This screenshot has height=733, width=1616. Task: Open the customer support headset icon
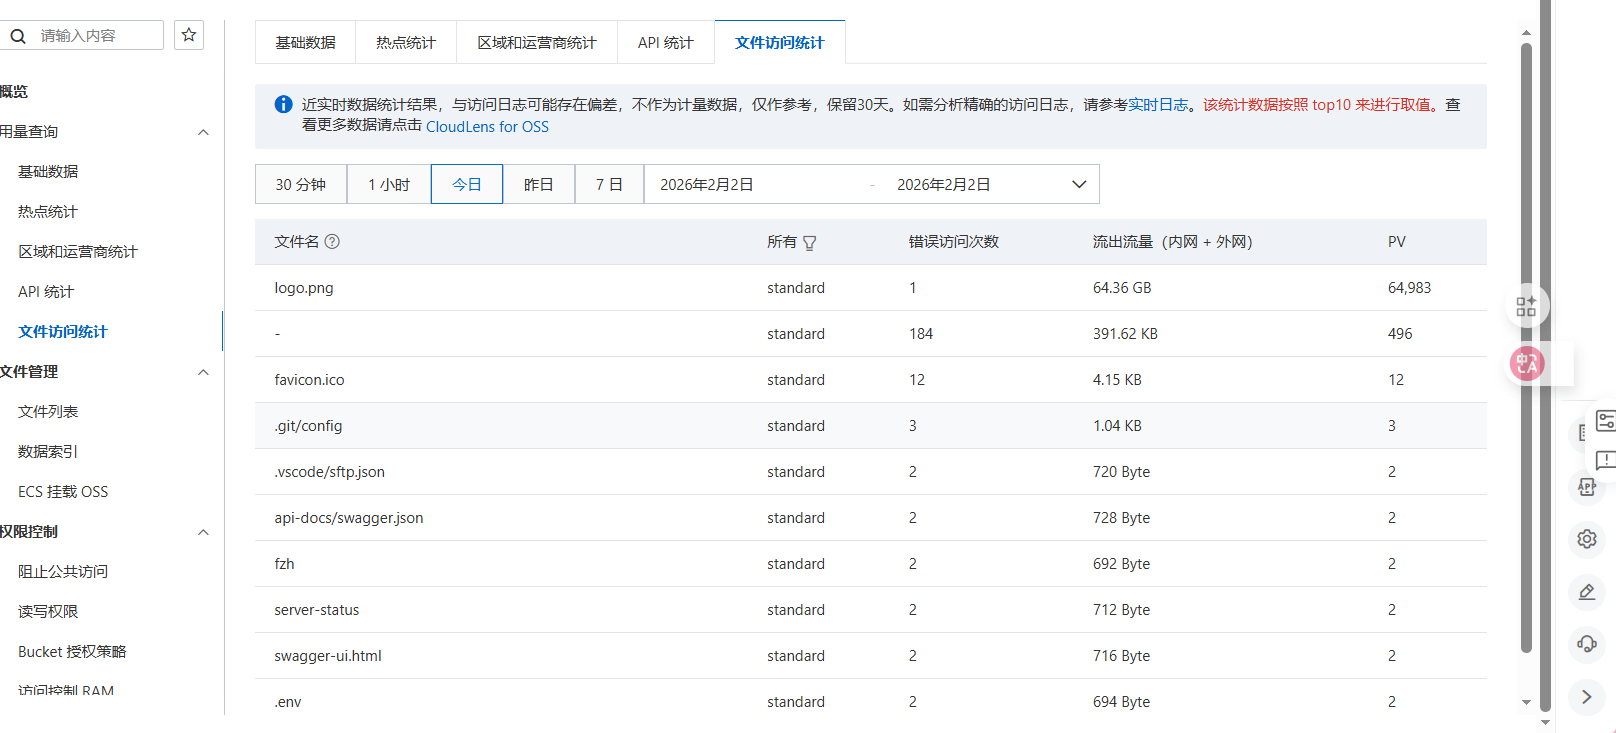(1587, 643)
